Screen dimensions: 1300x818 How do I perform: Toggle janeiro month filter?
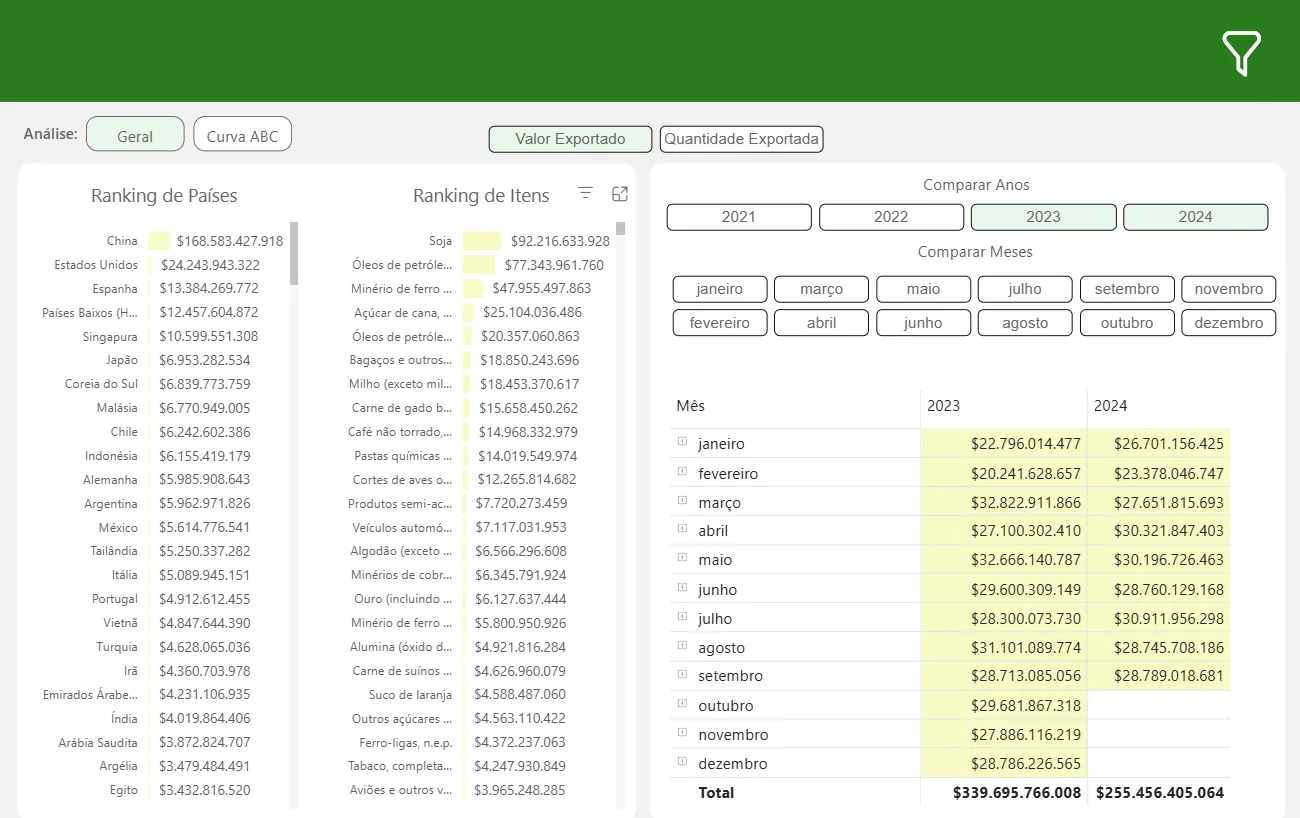point(720,289)
